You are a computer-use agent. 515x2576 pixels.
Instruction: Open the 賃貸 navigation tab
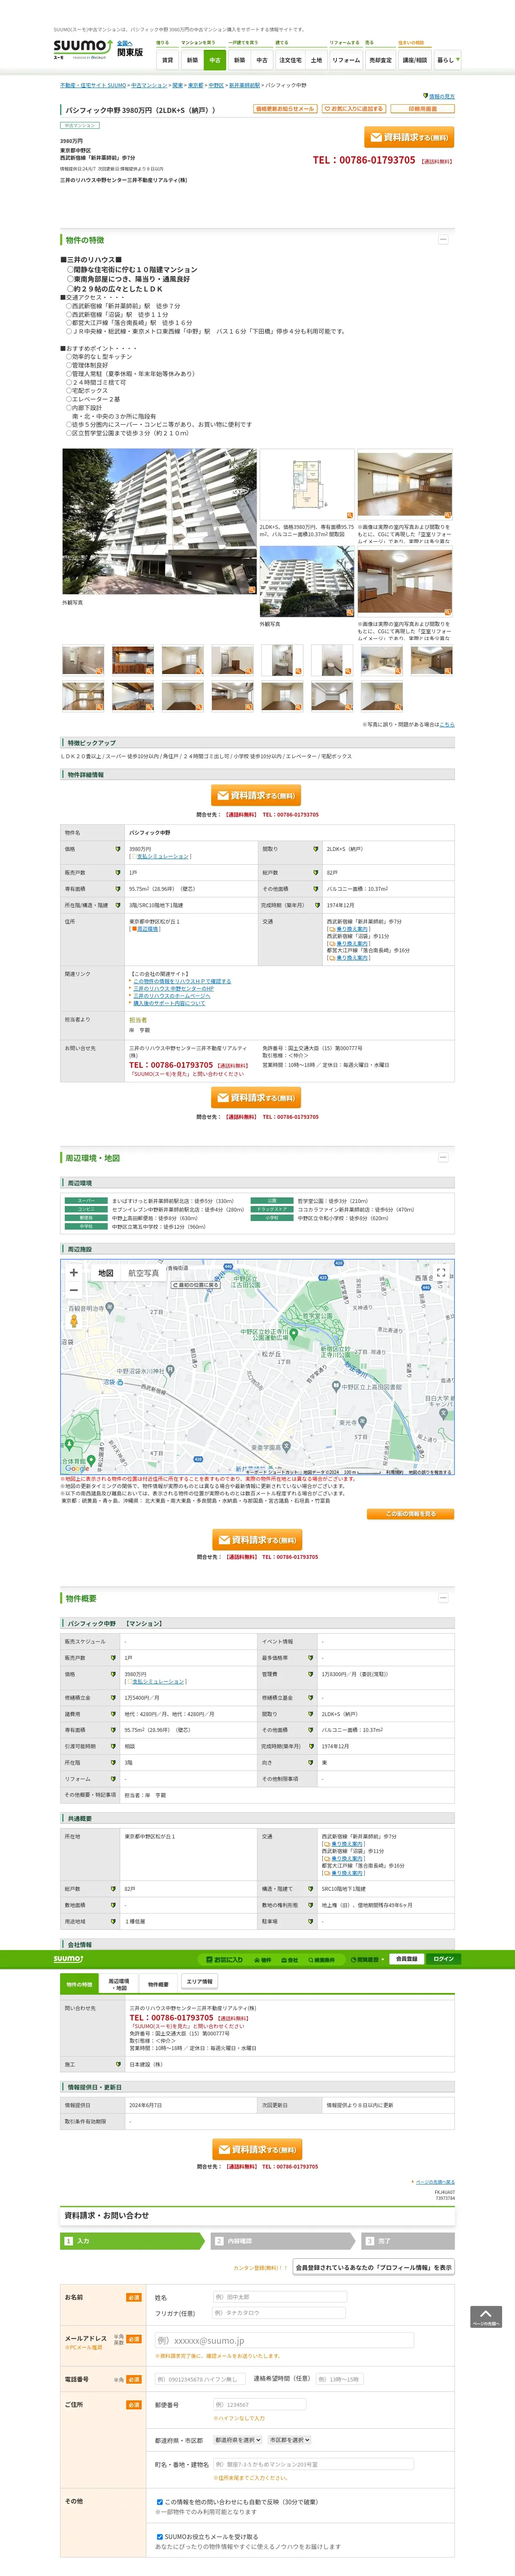[167, 60]
